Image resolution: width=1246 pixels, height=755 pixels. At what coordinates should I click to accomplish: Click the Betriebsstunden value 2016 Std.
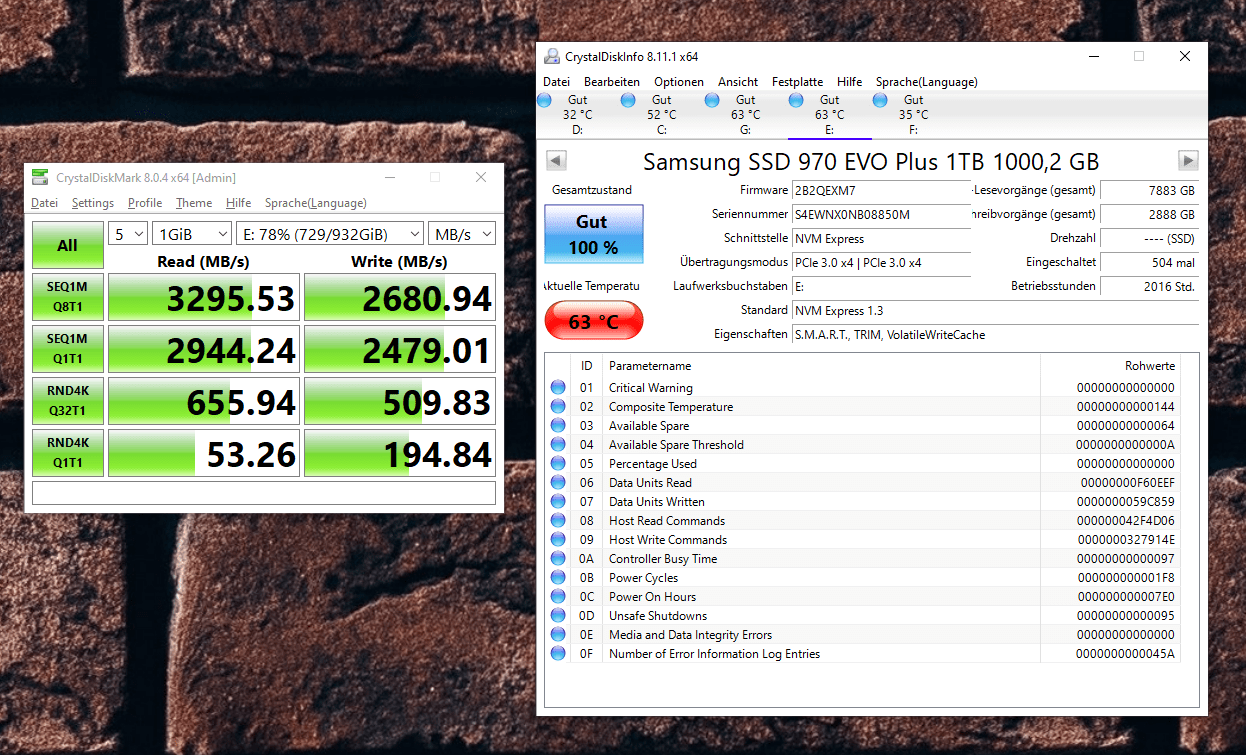[x=1149, y=286]
